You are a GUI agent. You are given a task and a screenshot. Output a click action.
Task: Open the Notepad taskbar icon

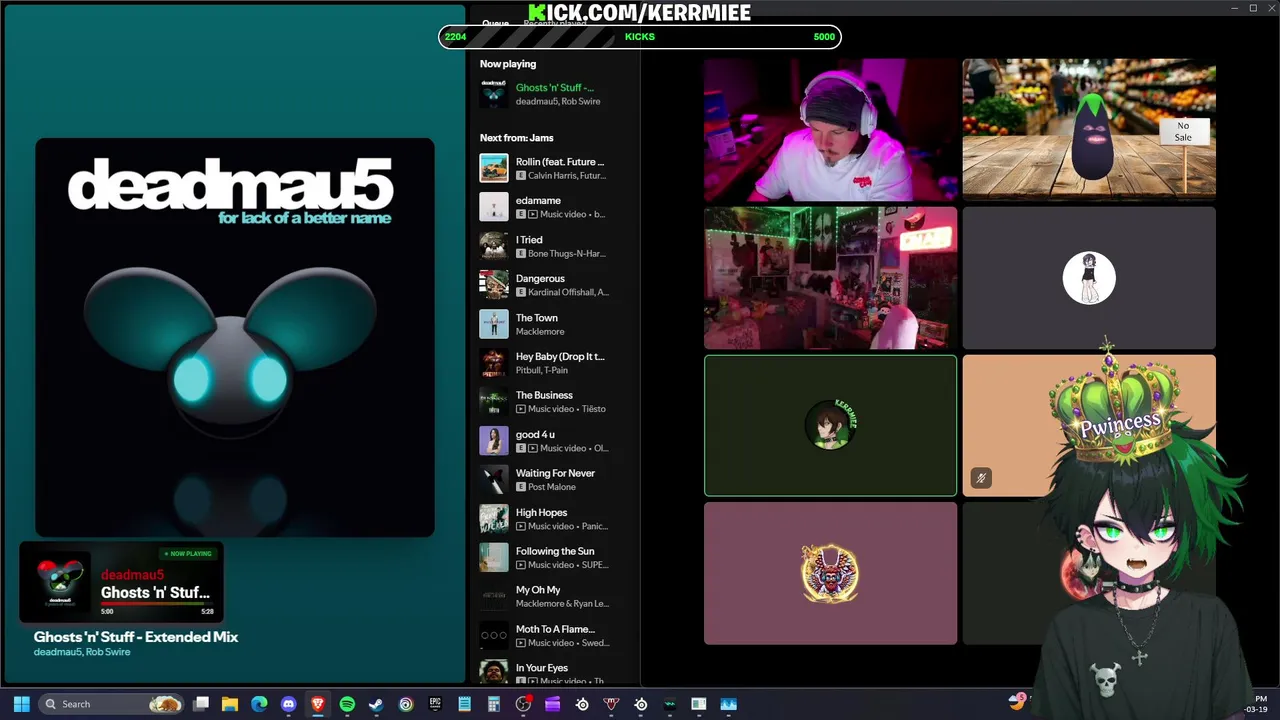[x=464, y=704]
